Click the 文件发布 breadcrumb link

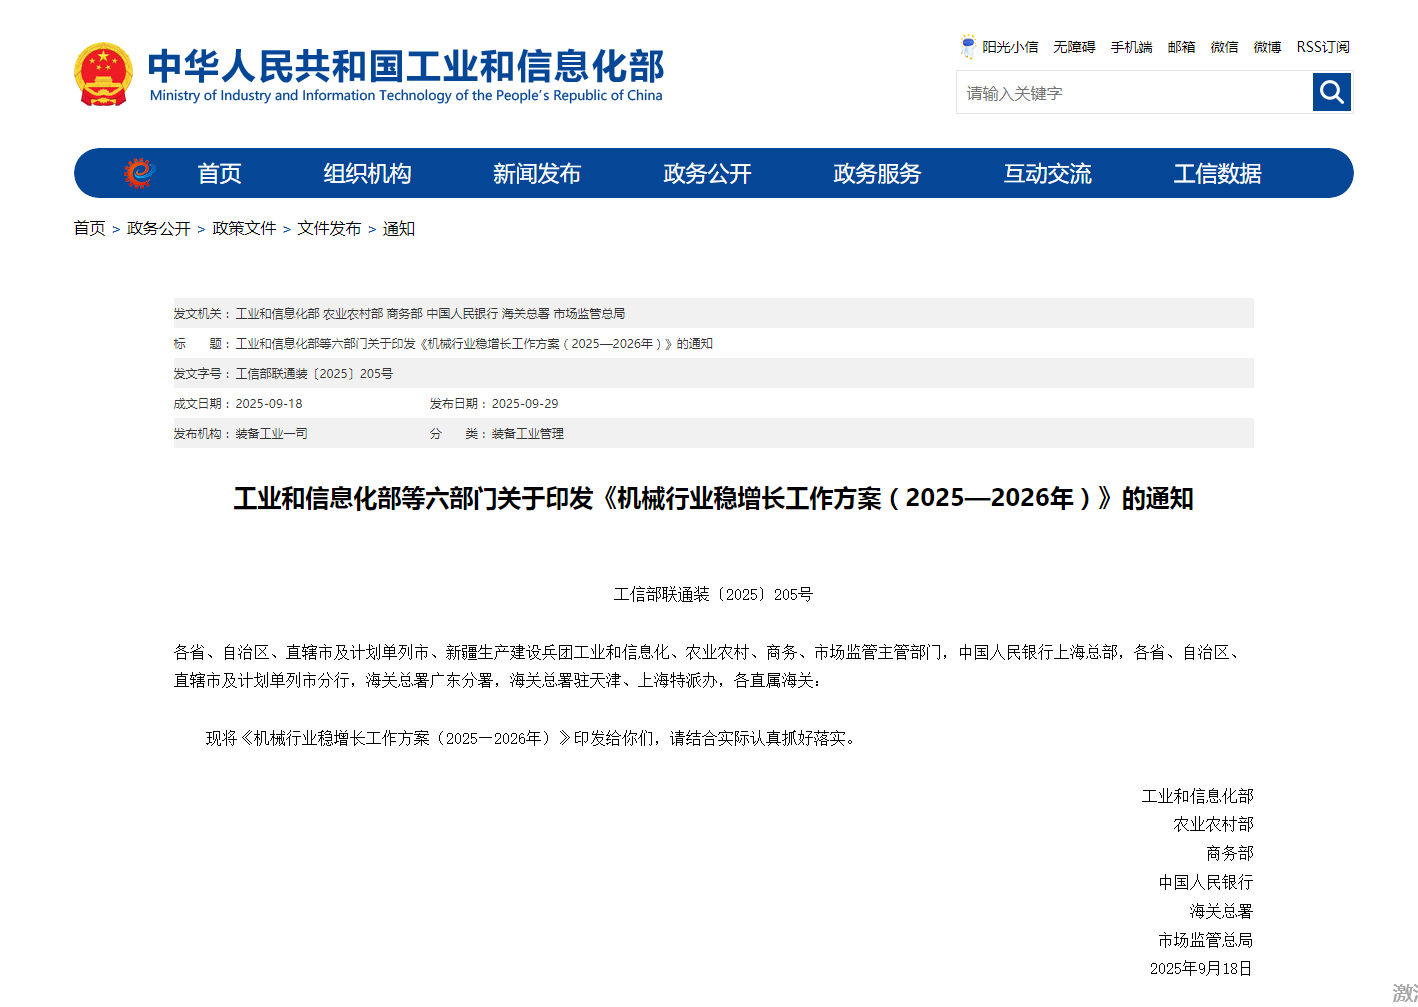(x=329, y=228)
